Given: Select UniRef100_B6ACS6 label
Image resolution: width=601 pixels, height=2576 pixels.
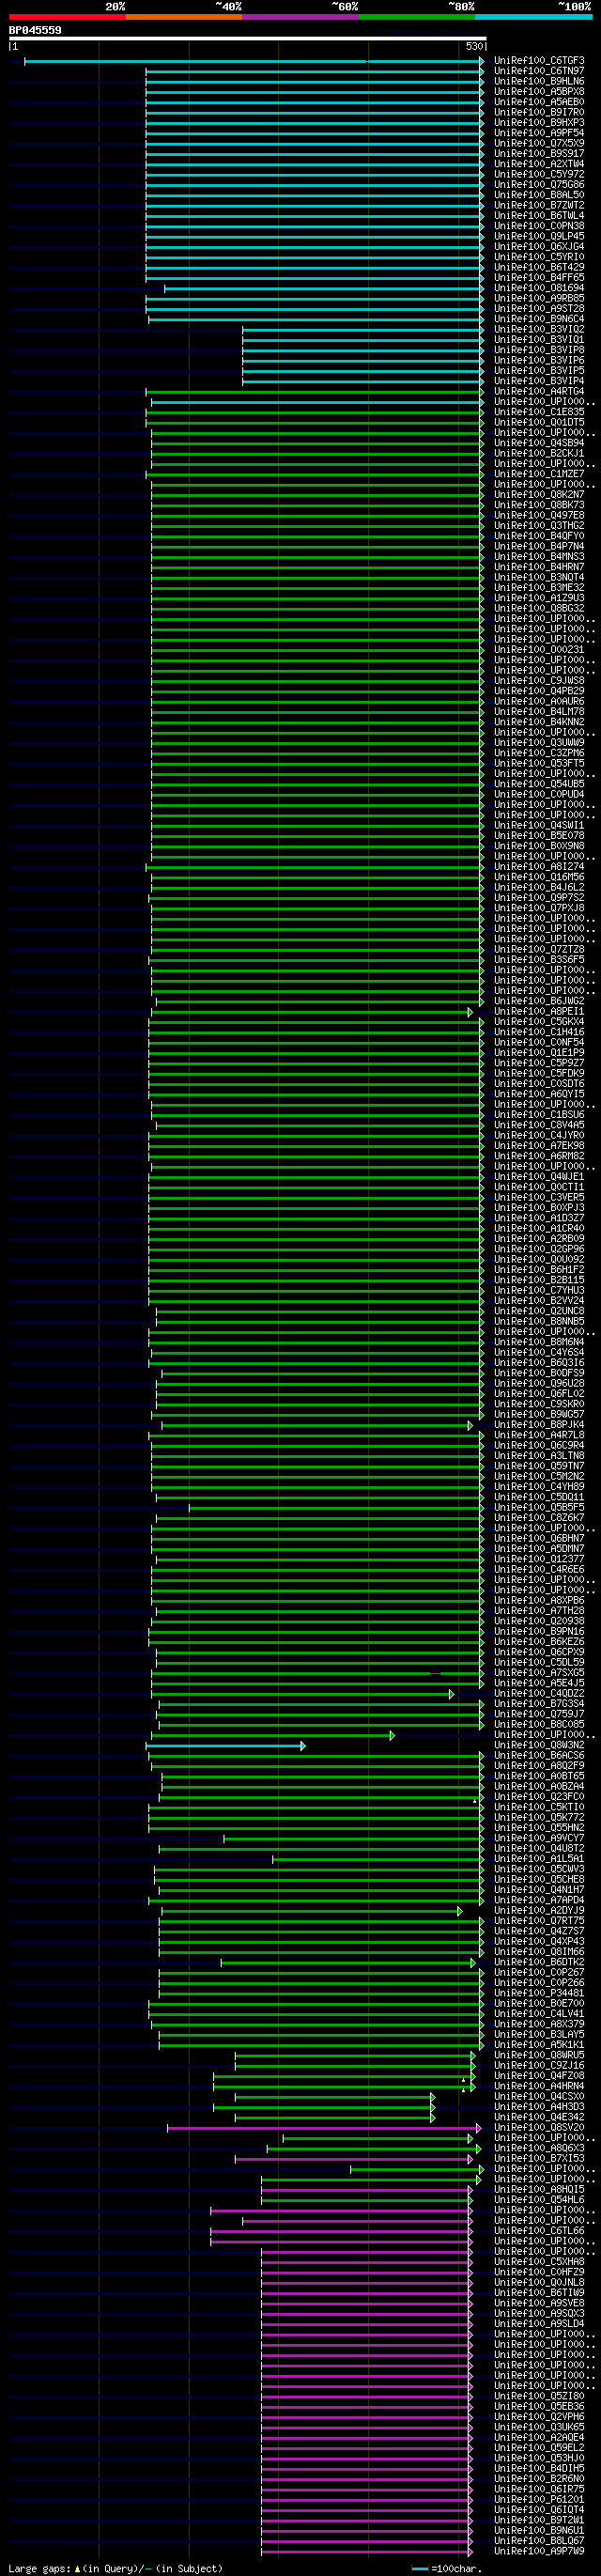Looking at the screenshot, I should tap(539, 1756).
